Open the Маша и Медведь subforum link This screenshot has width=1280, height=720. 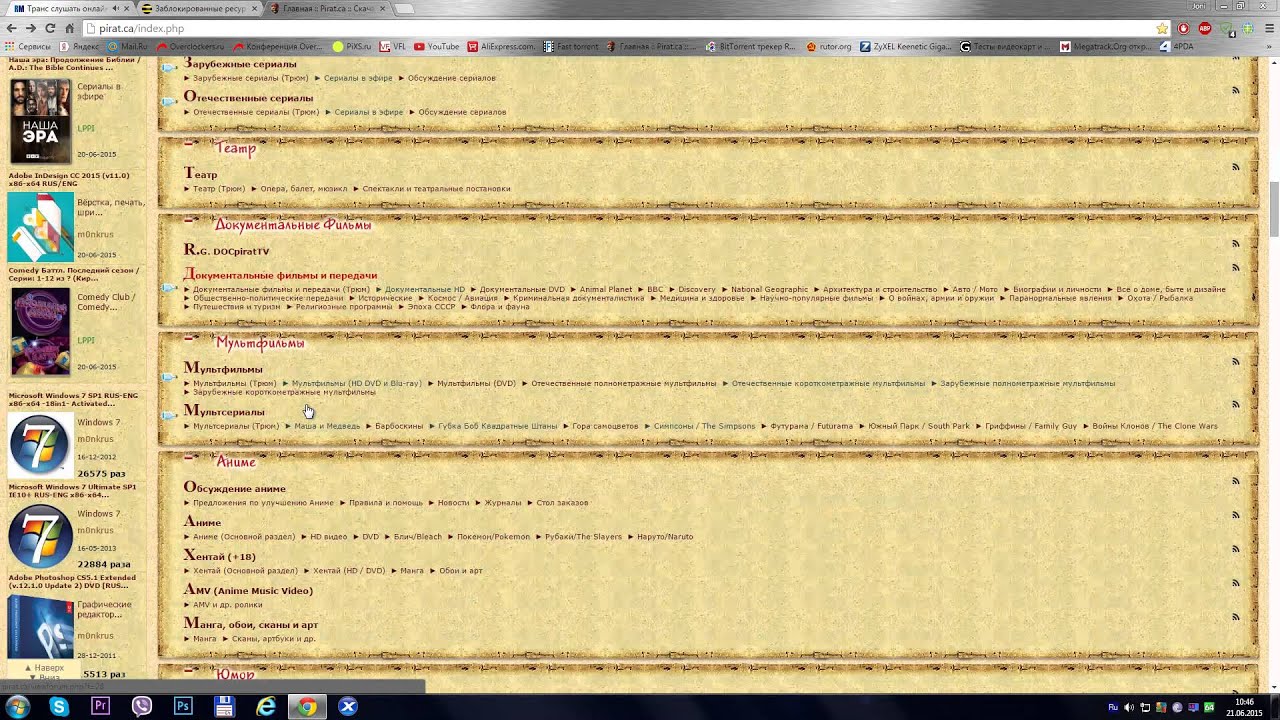327,426
